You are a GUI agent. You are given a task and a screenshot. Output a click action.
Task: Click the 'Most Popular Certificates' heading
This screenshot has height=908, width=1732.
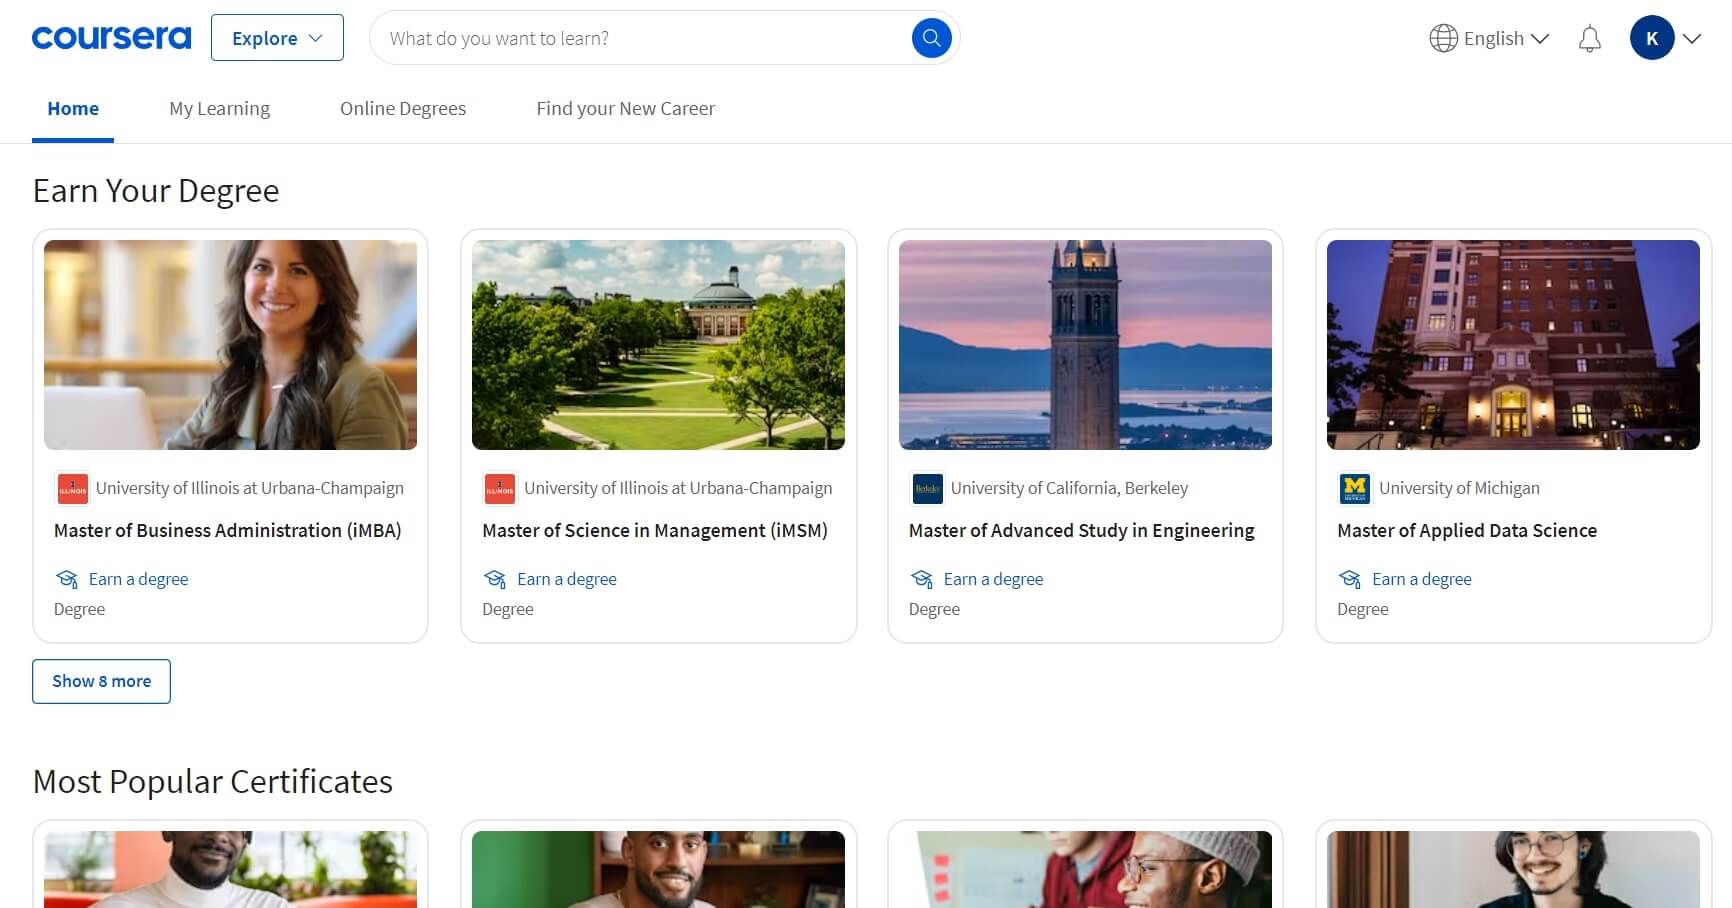[213, 781]
